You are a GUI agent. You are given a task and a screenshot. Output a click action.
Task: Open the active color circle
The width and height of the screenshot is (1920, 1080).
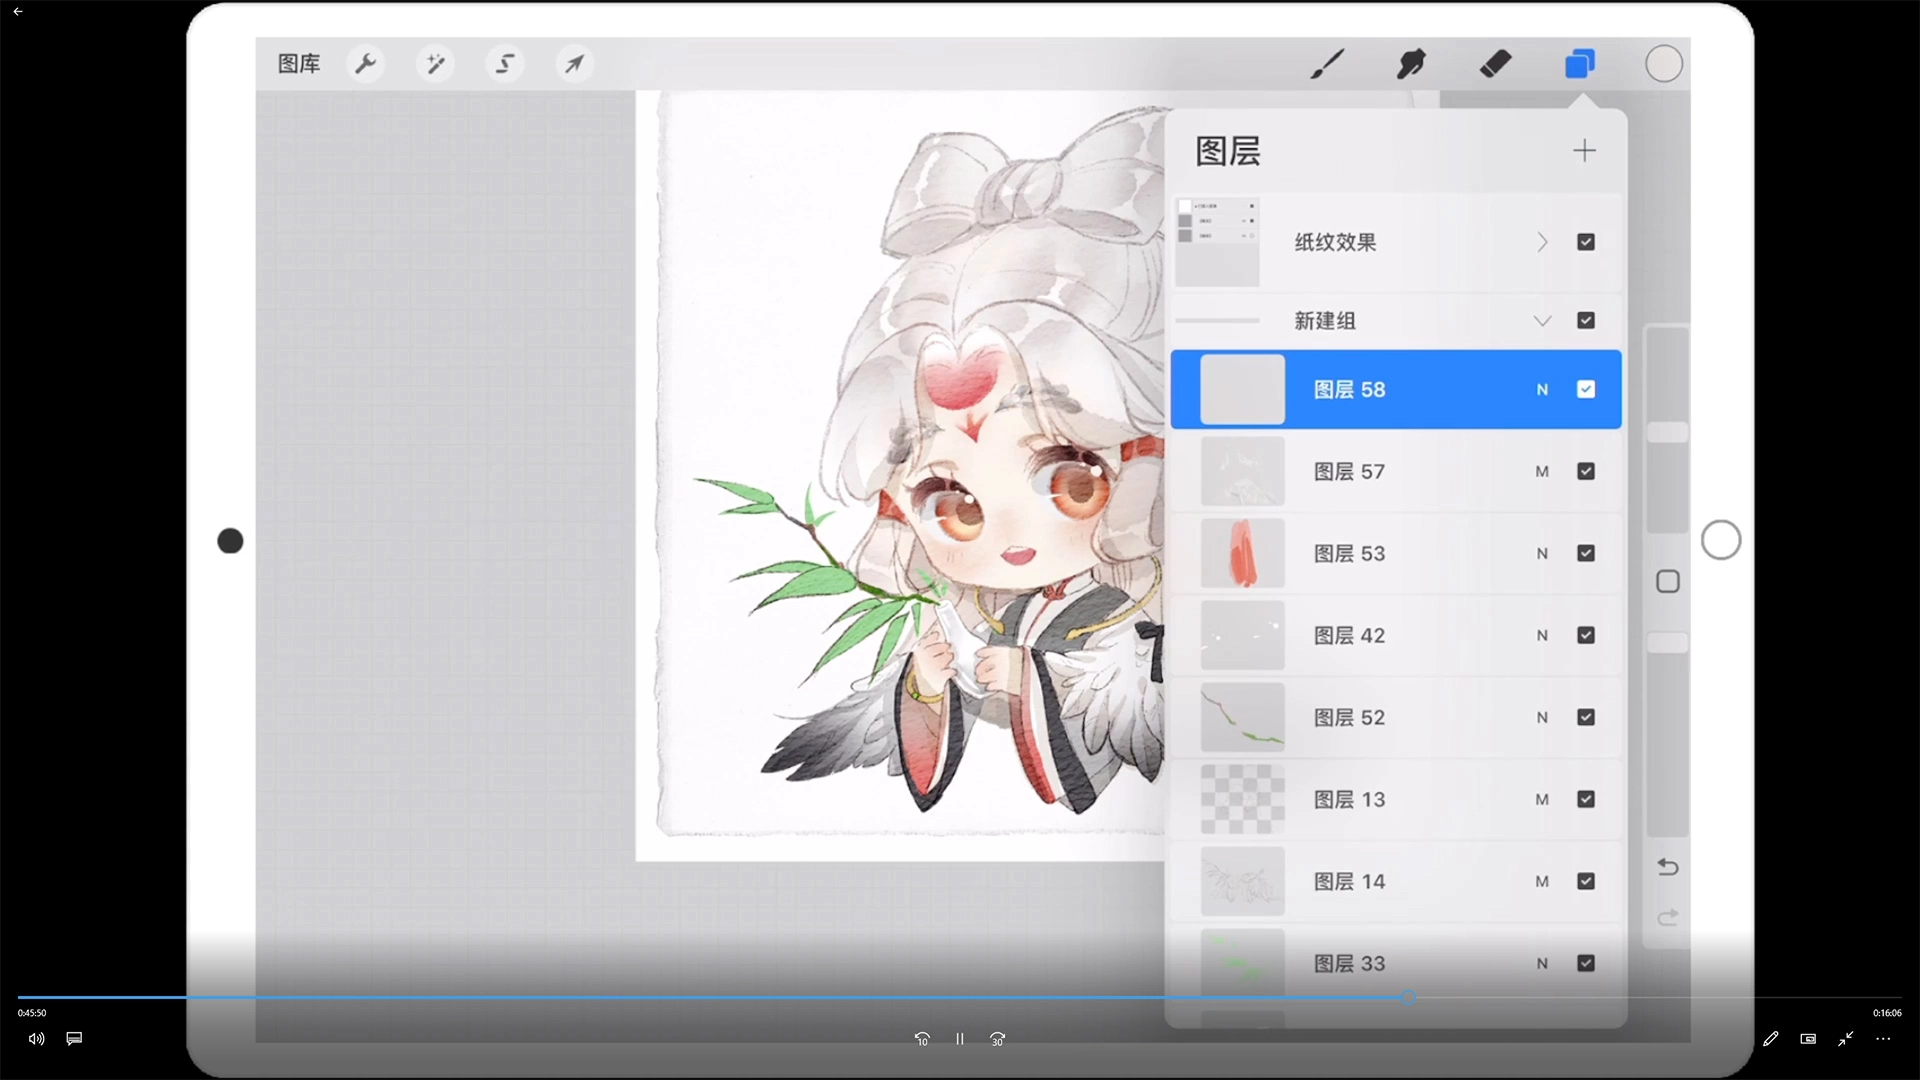pos(1664,64)
